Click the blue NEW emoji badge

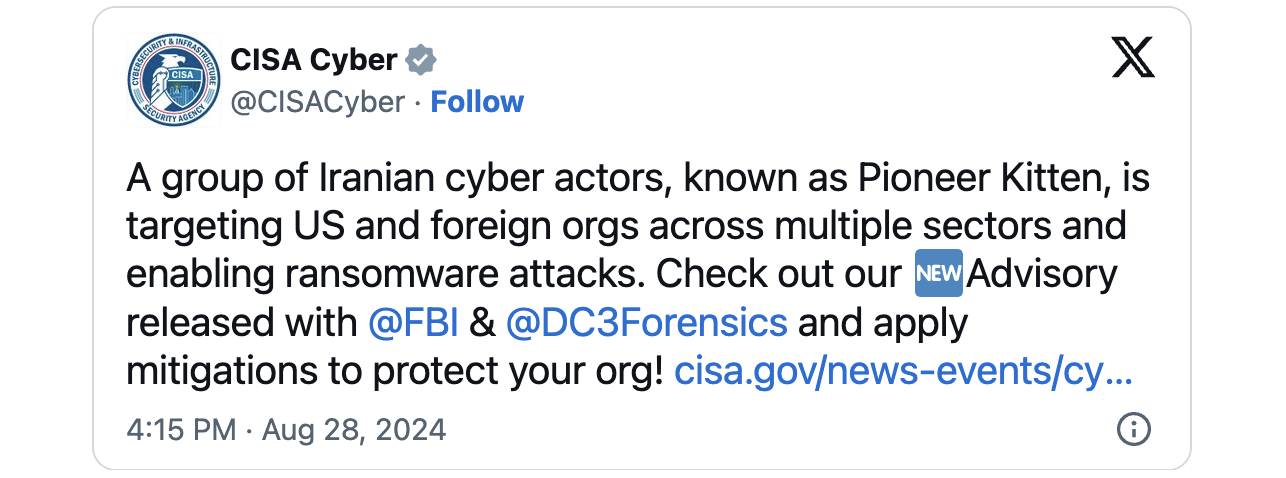(939, 273)
